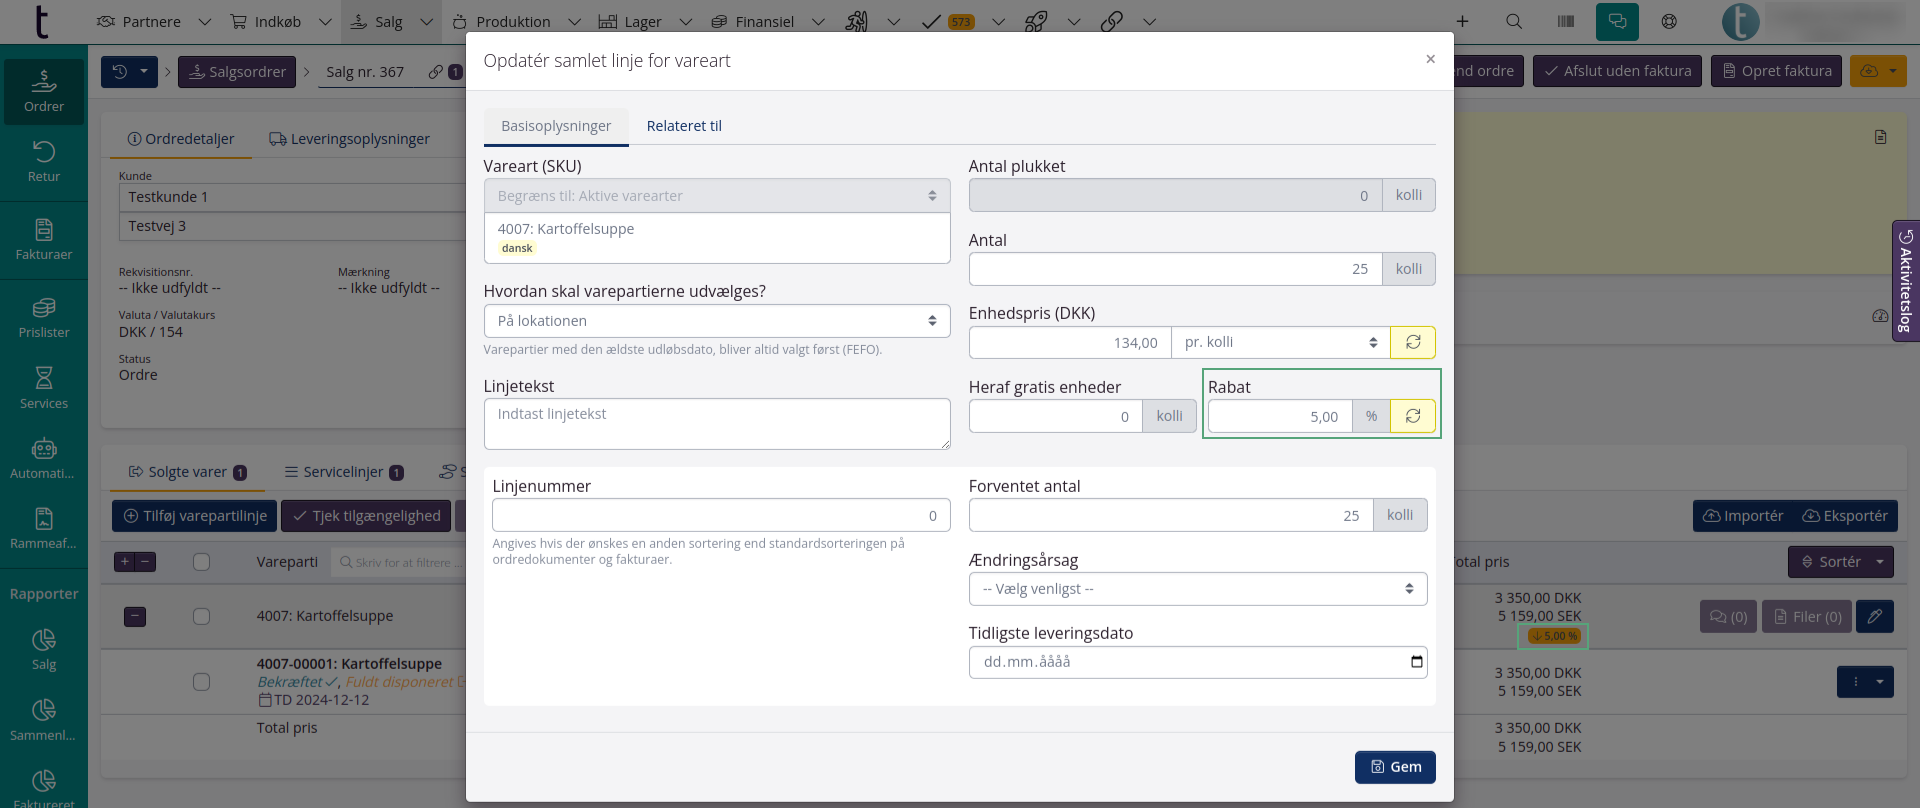Open the Ændringsårsag dropdown
Image resolution: width=1920 pixels, height=808 pixels.
point(1197,589)
